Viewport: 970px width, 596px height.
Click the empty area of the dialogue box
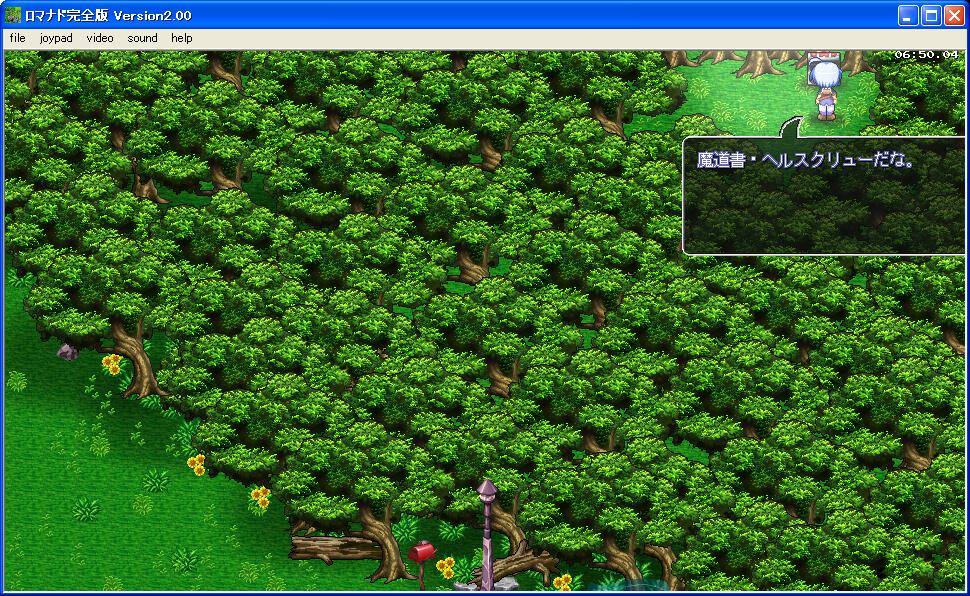pos(825,215)
